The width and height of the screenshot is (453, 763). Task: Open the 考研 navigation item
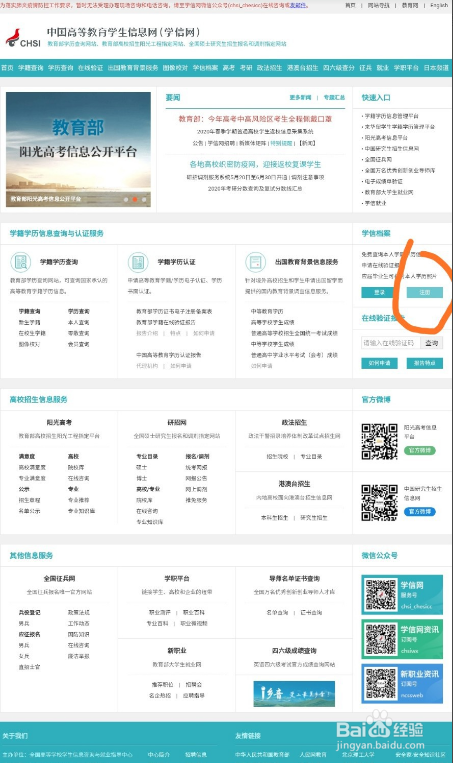246,68
